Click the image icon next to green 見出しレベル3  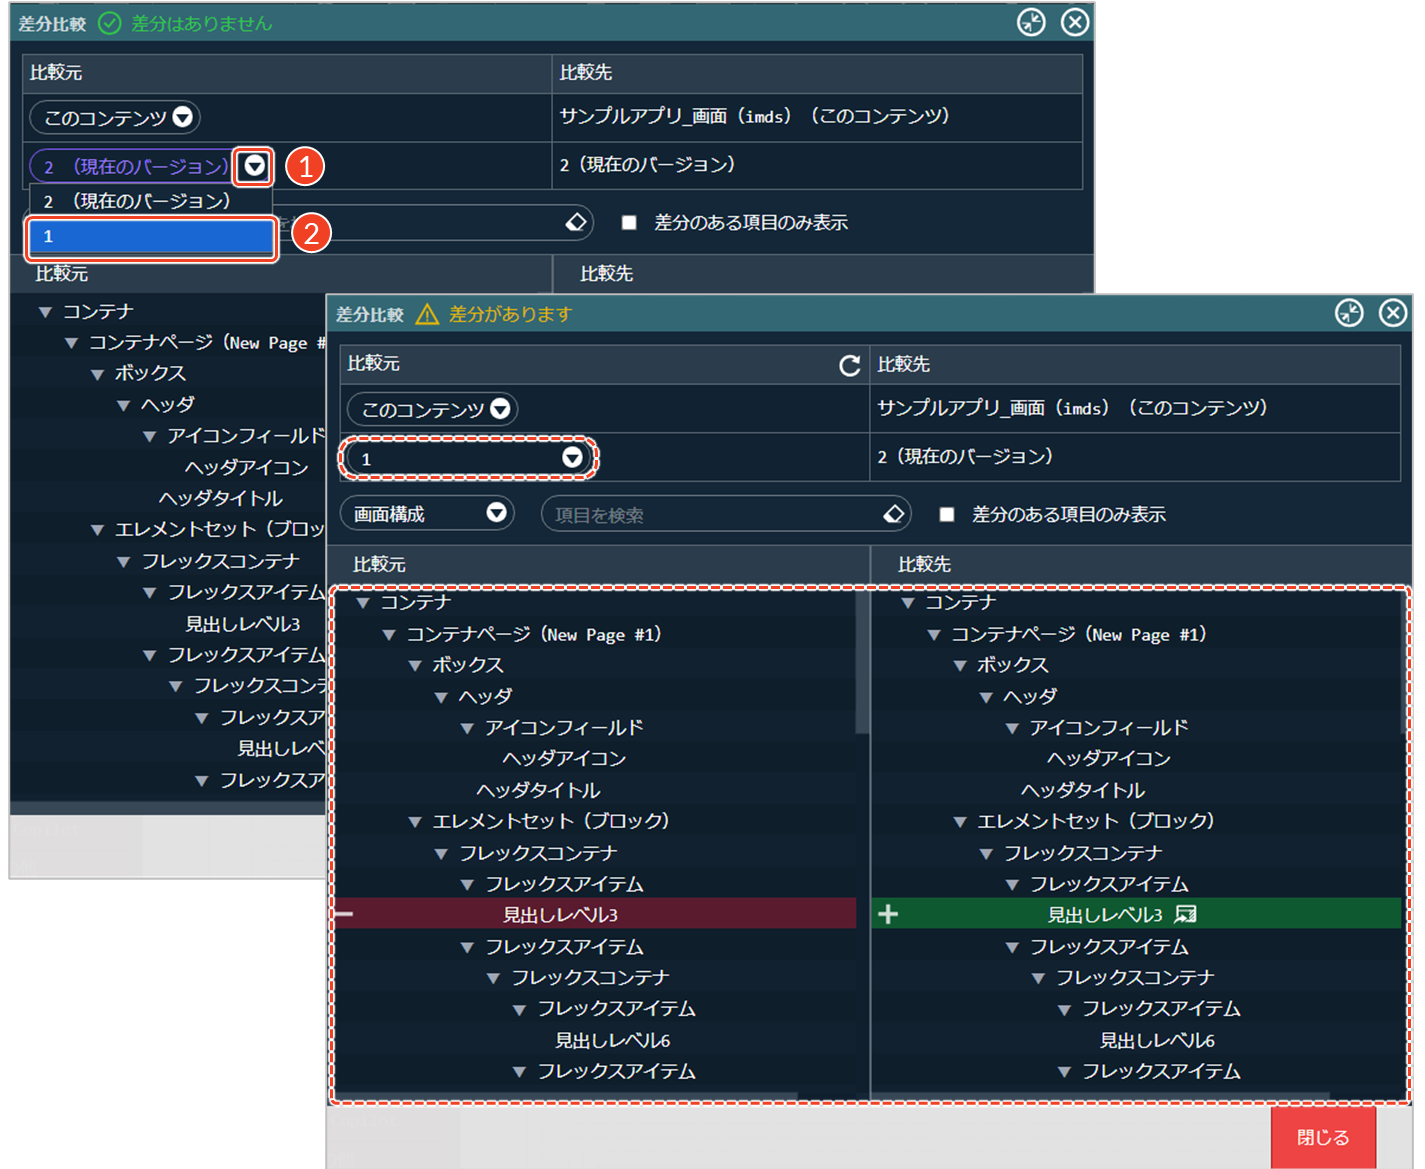click(x=1186, y=914)
